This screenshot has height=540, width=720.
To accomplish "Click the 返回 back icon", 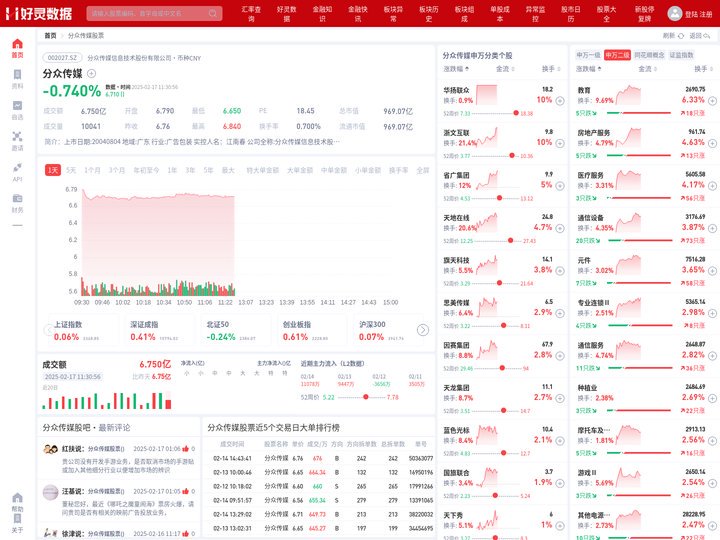I will 707,36.
